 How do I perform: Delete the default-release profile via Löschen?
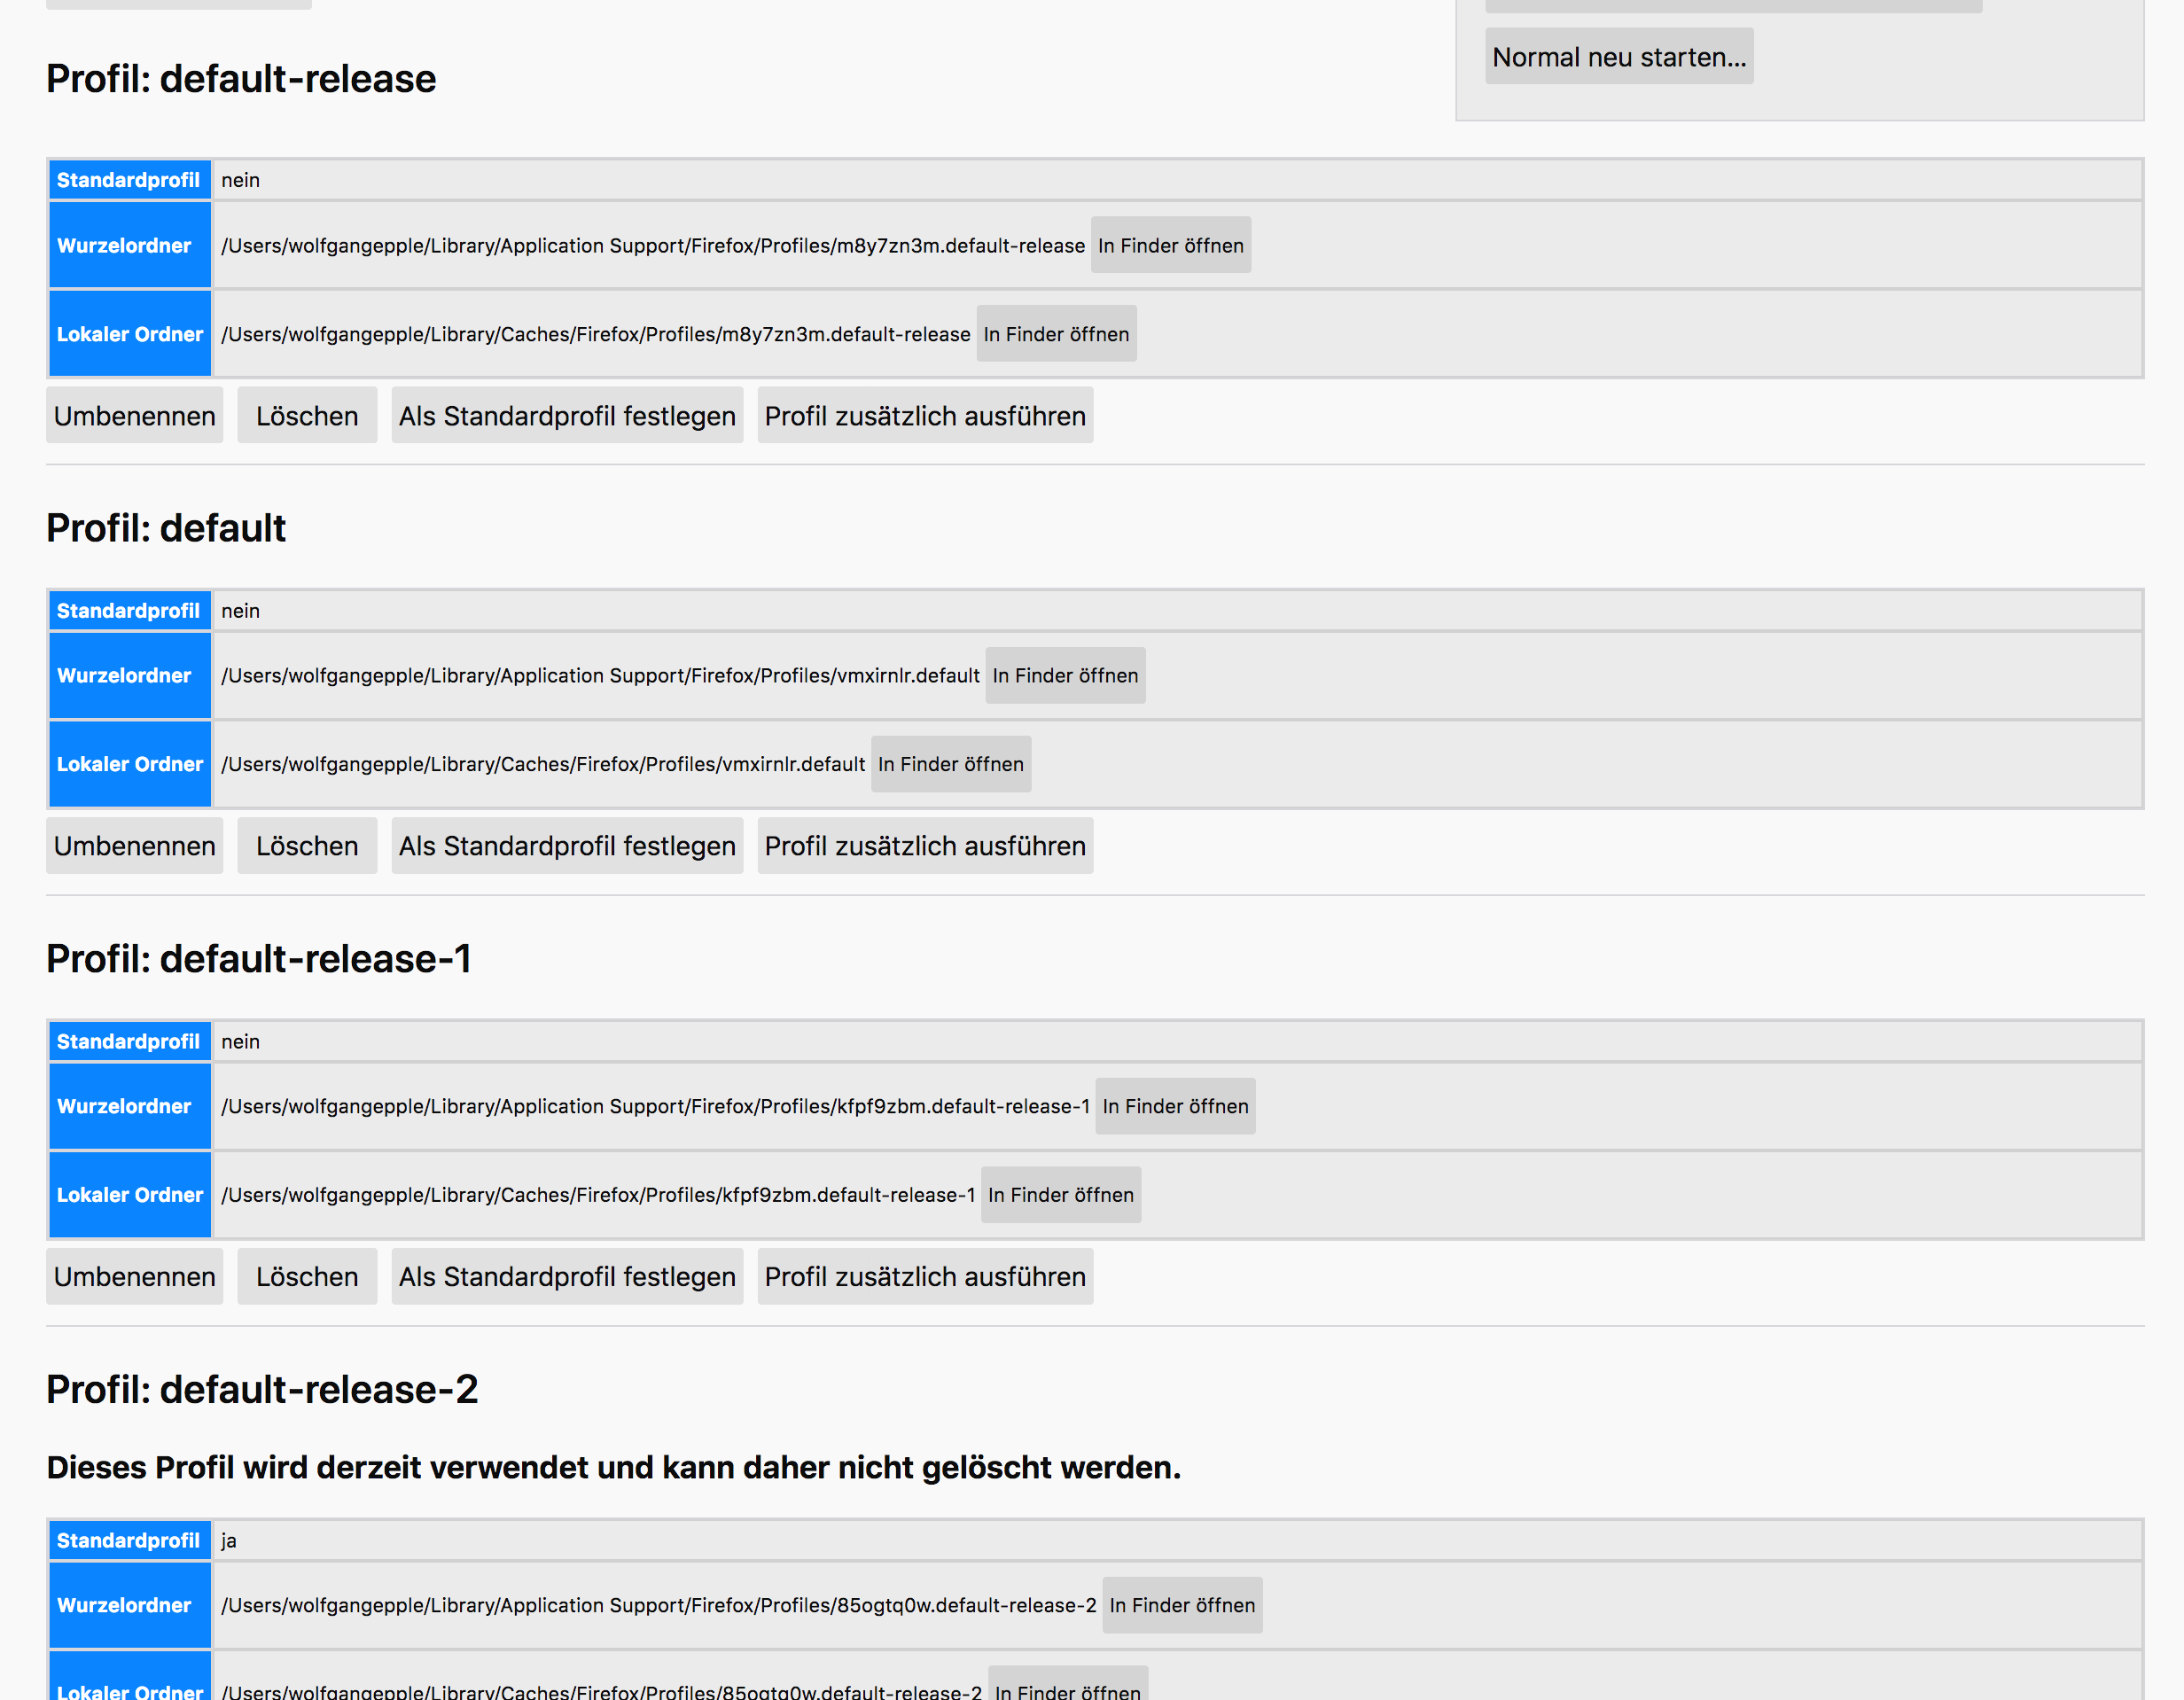307,416
